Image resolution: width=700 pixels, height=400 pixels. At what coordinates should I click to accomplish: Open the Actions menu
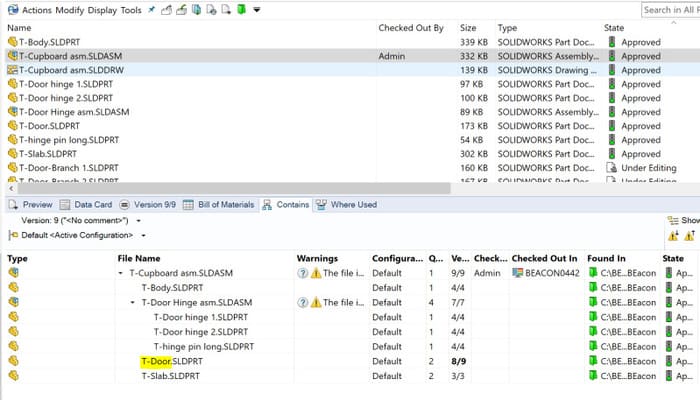[37, 10]
